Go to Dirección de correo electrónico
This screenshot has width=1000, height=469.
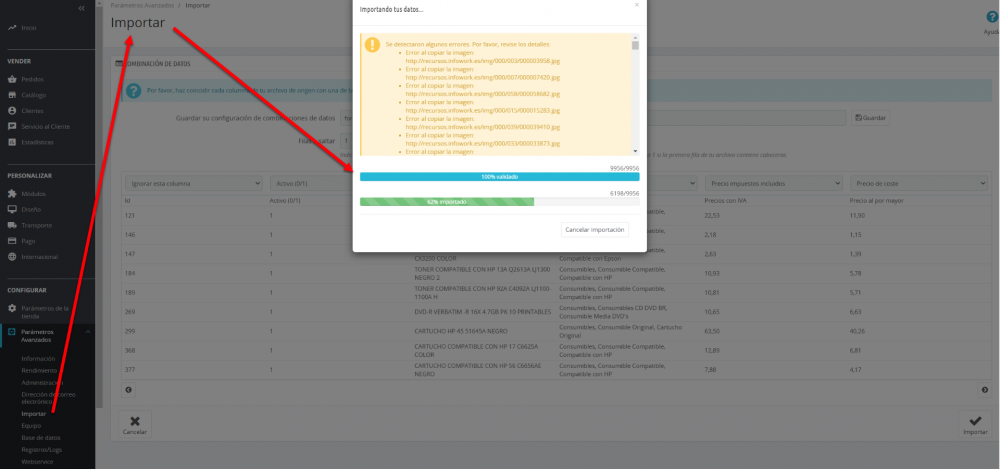[x=48, y=398]
